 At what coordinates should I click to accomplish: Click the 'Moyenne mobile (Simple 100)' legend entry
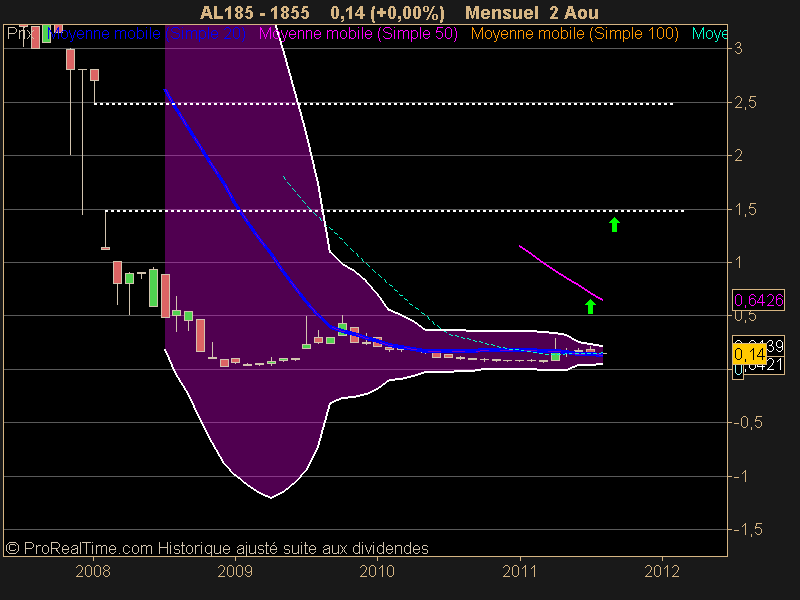(x=574, y=34)
